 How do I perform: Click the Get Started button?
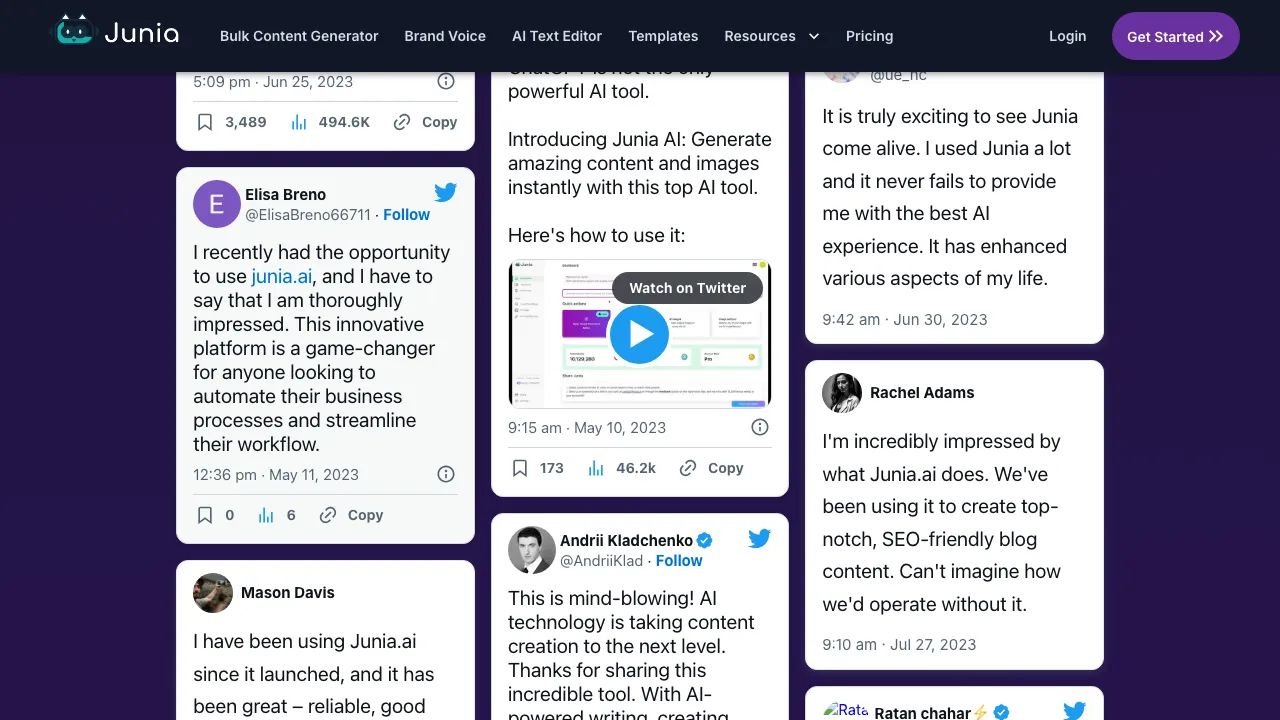[x=1176, y=36]
